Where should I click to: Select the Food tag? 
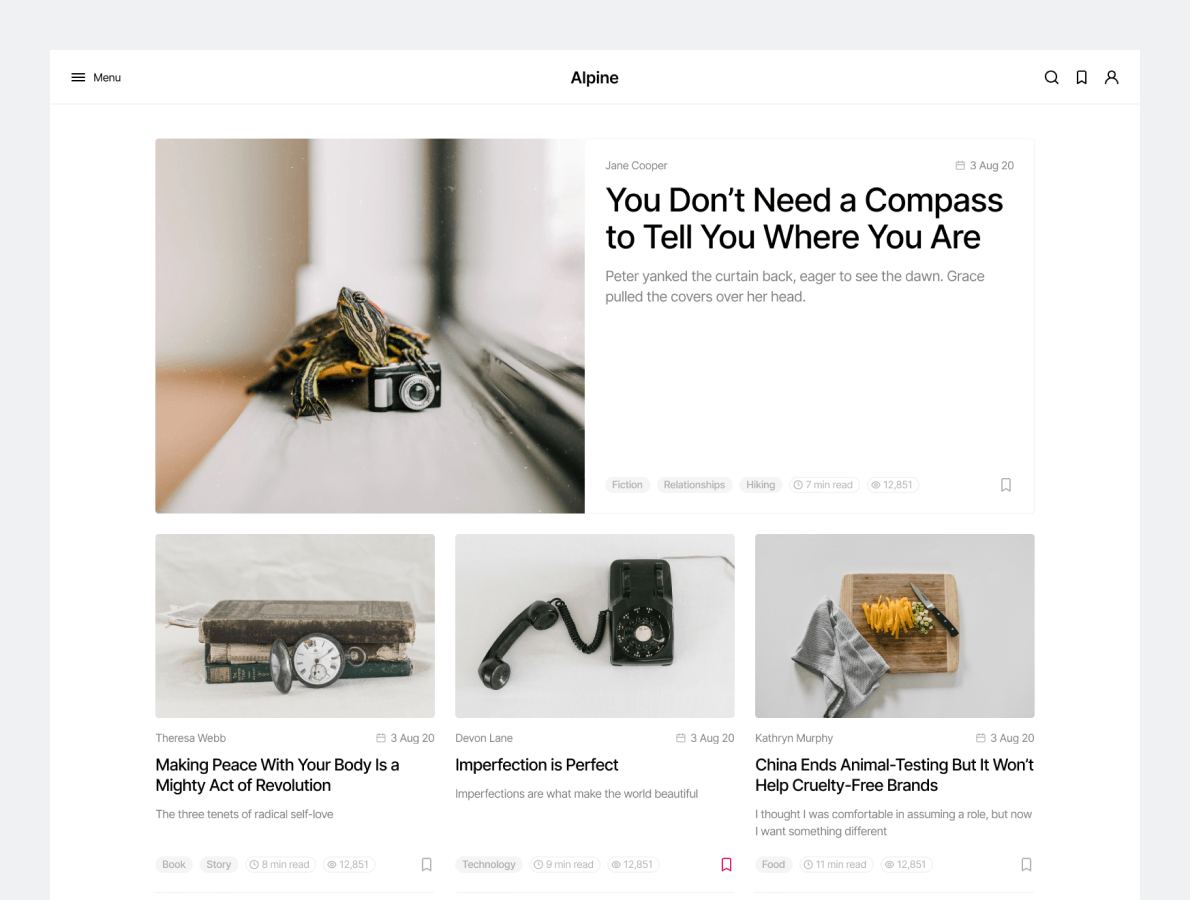coord(773,864)
